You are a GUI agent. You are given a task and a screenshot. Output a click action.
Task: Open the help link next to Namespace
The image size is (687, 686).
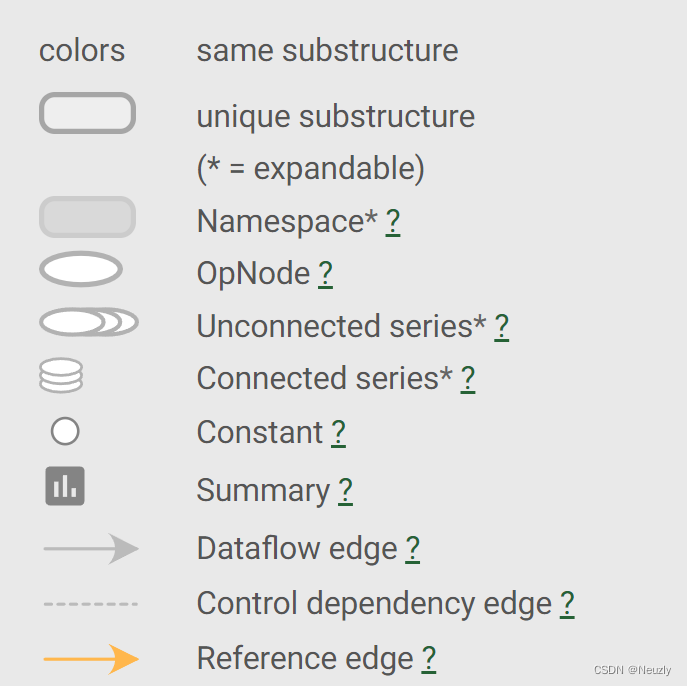point(393,221)
